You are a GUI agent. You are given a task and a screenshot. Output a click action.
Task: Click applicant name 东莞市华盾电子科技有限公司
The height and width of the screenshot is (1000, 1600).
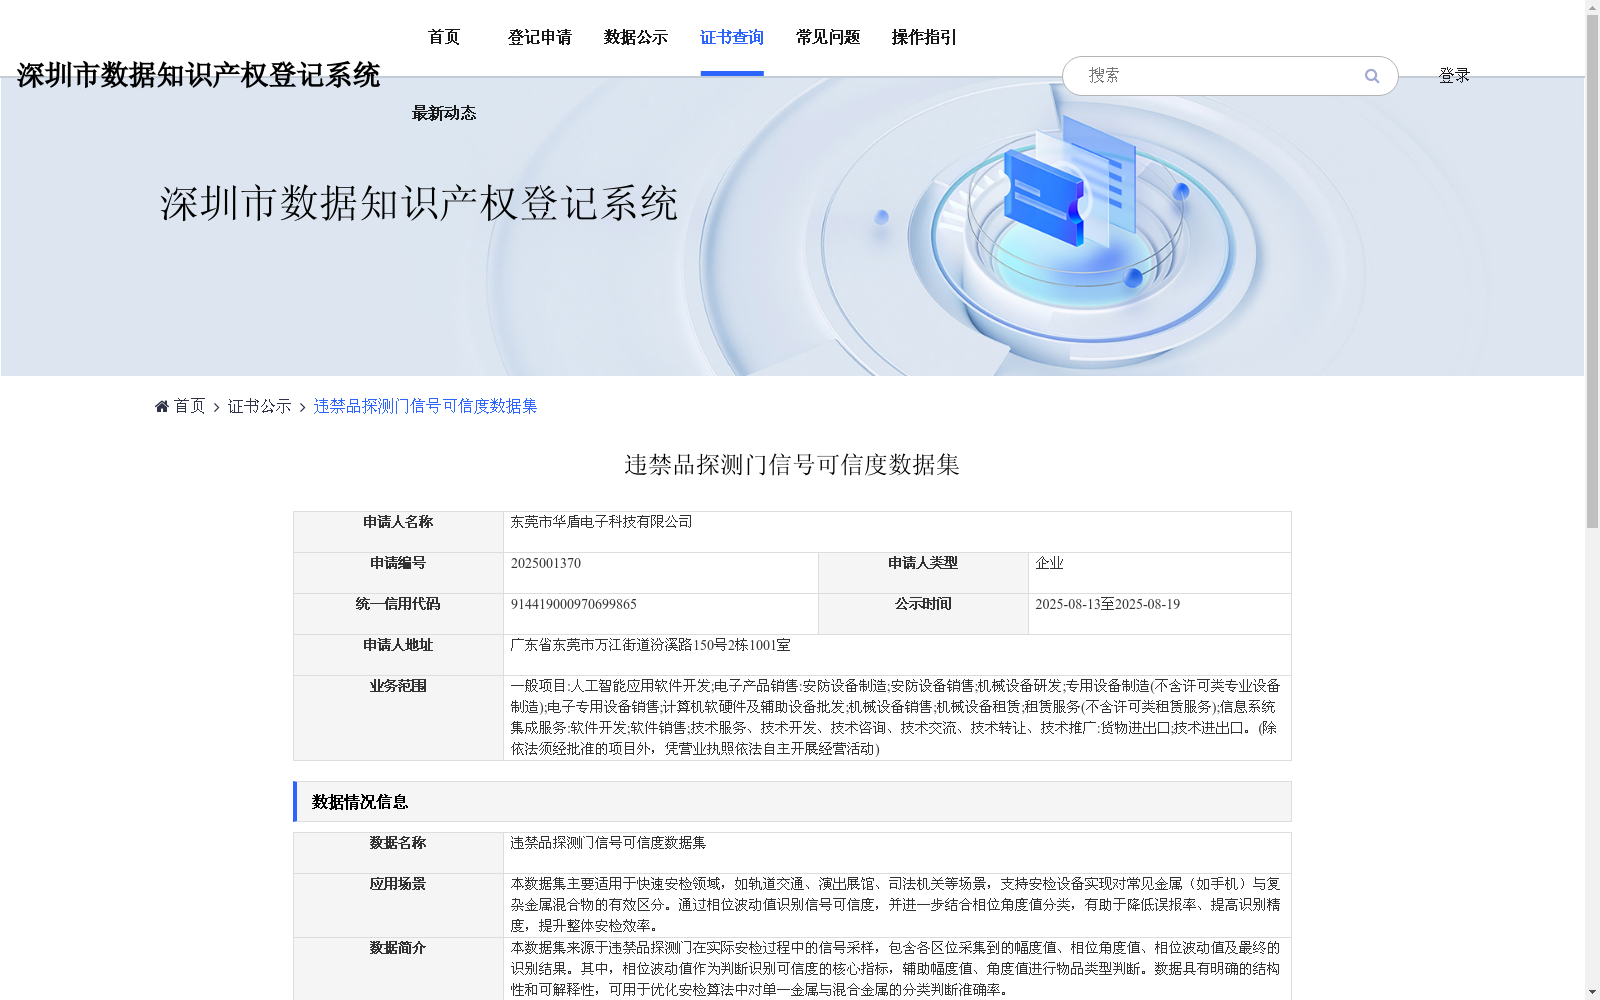pyautogui.click(x=601, y=522)
